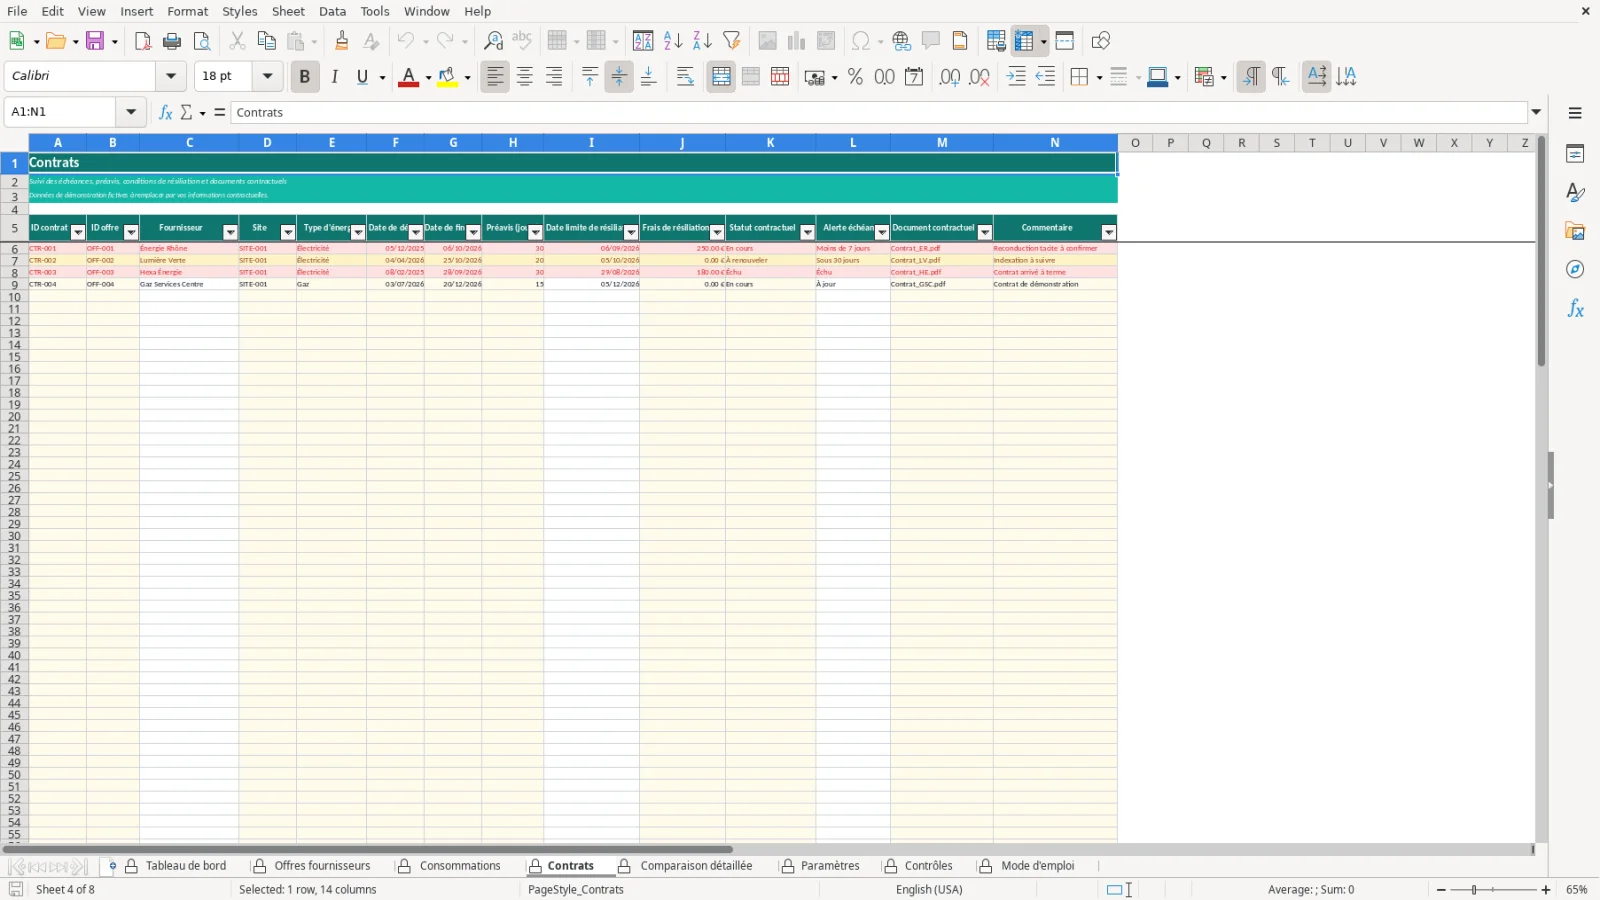
Task: Insert image icon in toolbar
Action: [767, 41]
